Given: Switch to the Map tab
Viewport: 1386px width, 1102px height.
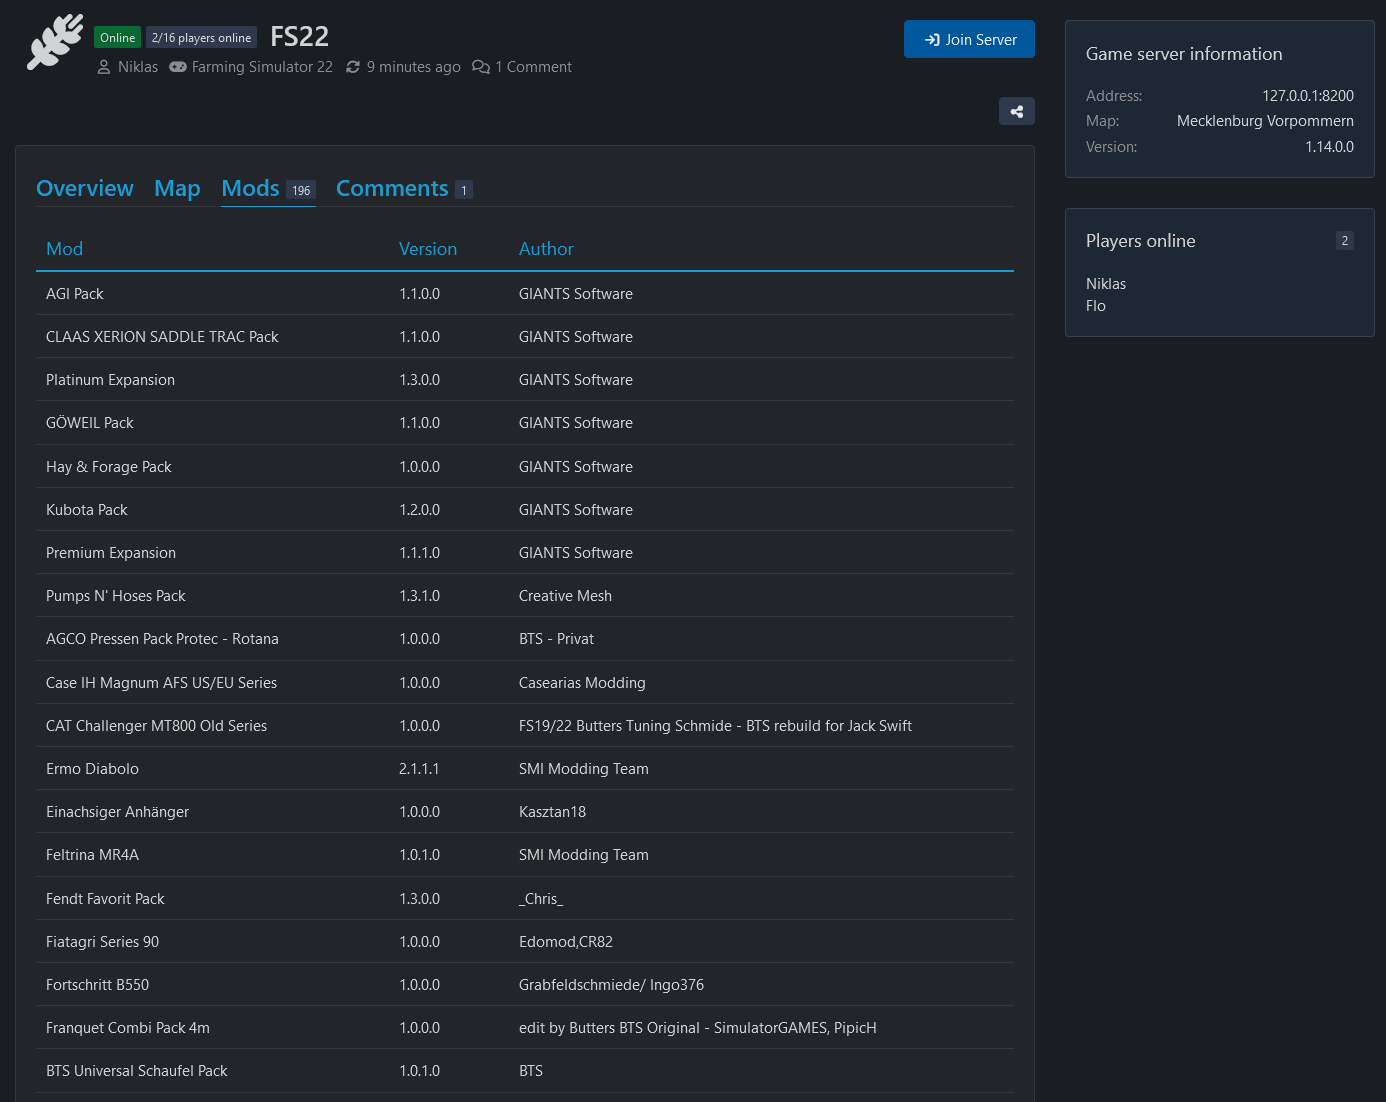Looking at the screenshot, I should coord(177,188).
